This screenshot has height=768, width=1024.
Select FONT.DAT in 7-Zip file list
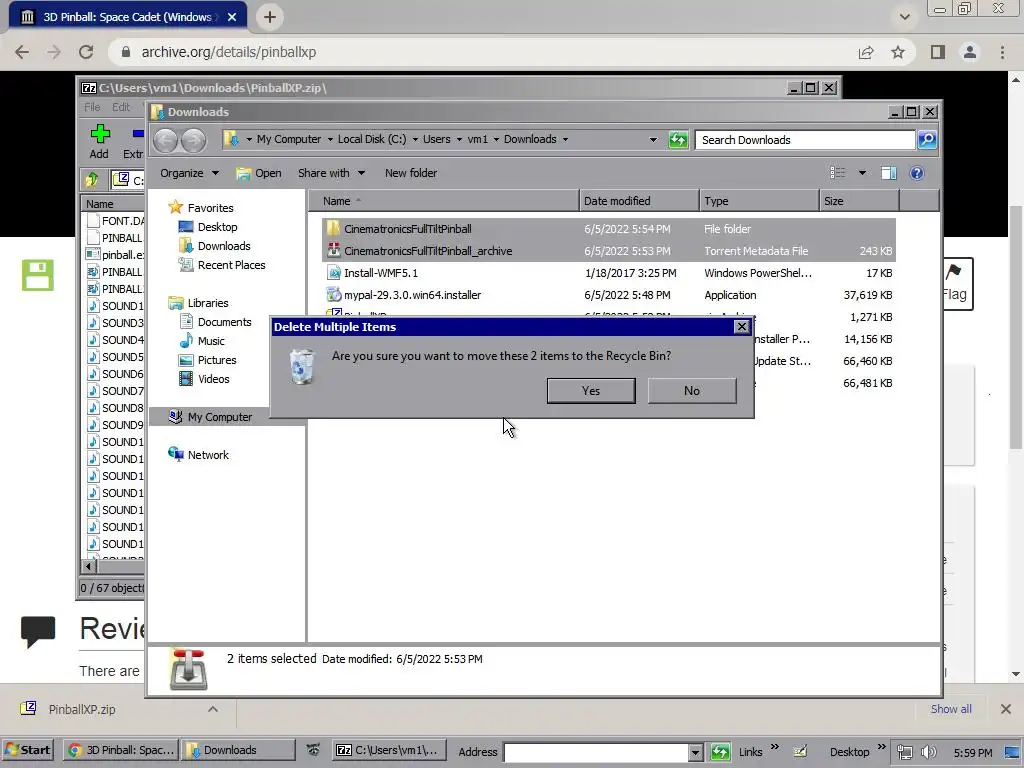tap(116, 221)
